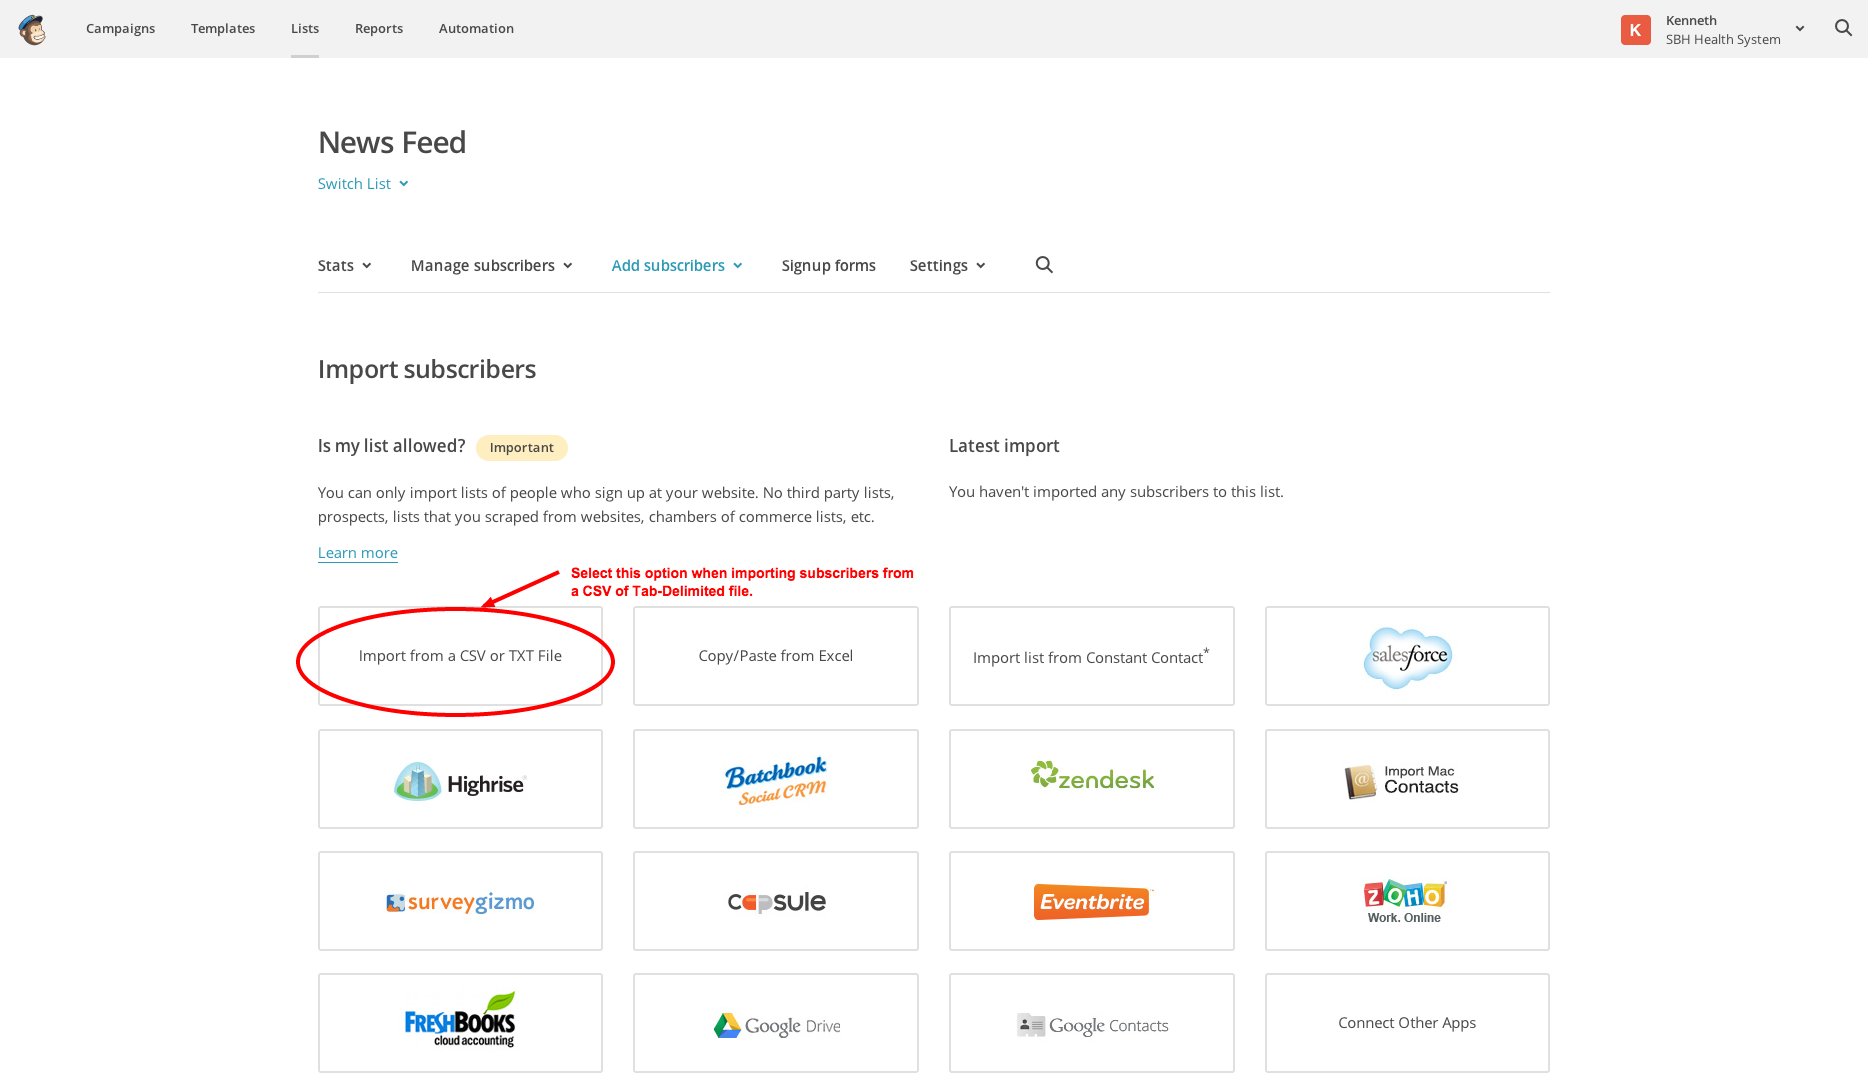Select the Eventbrite integration

1091,901
